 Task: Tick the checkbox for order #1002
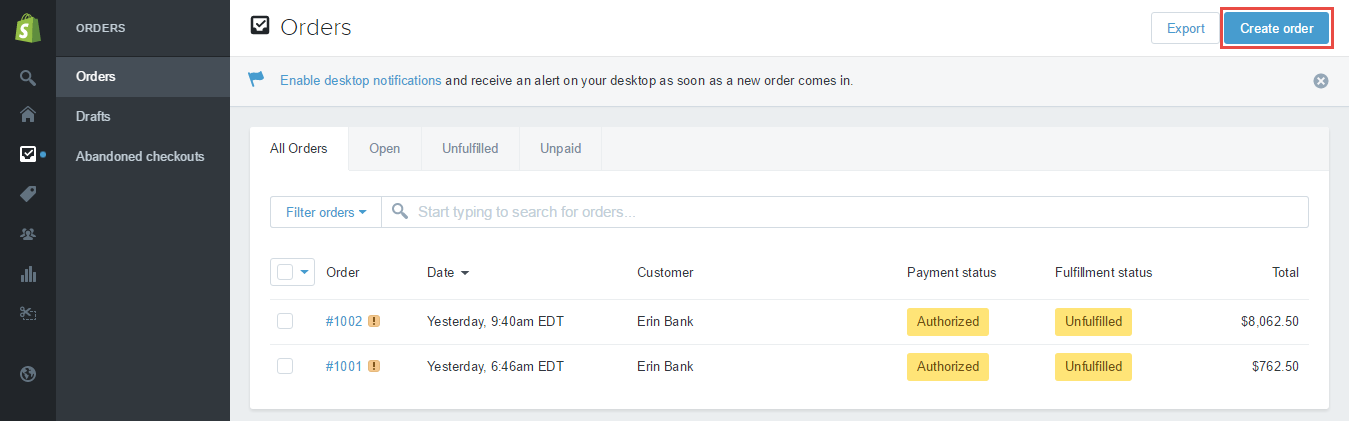[x=285, y=321]
